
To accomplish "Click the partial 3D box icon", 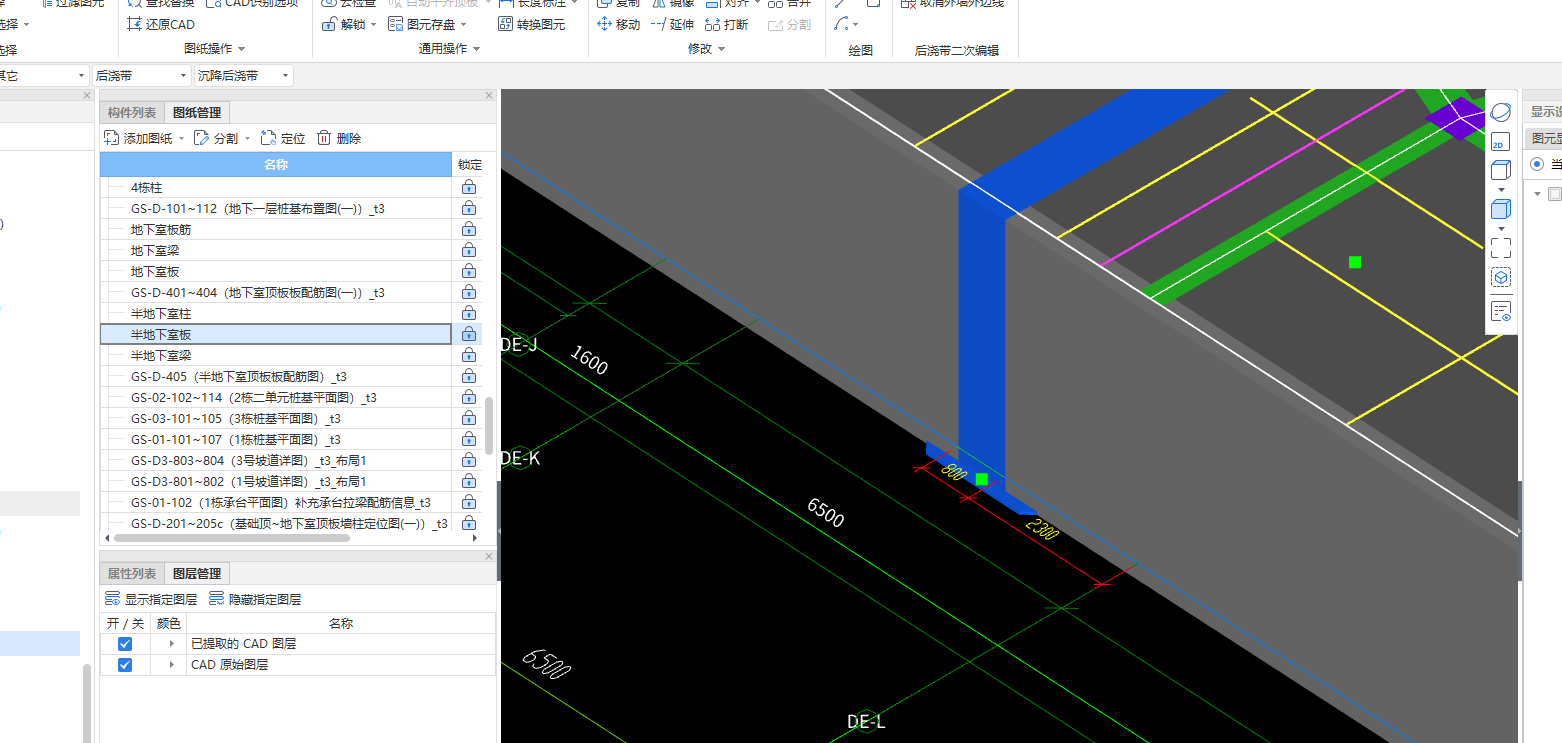I will [1500, 277].
